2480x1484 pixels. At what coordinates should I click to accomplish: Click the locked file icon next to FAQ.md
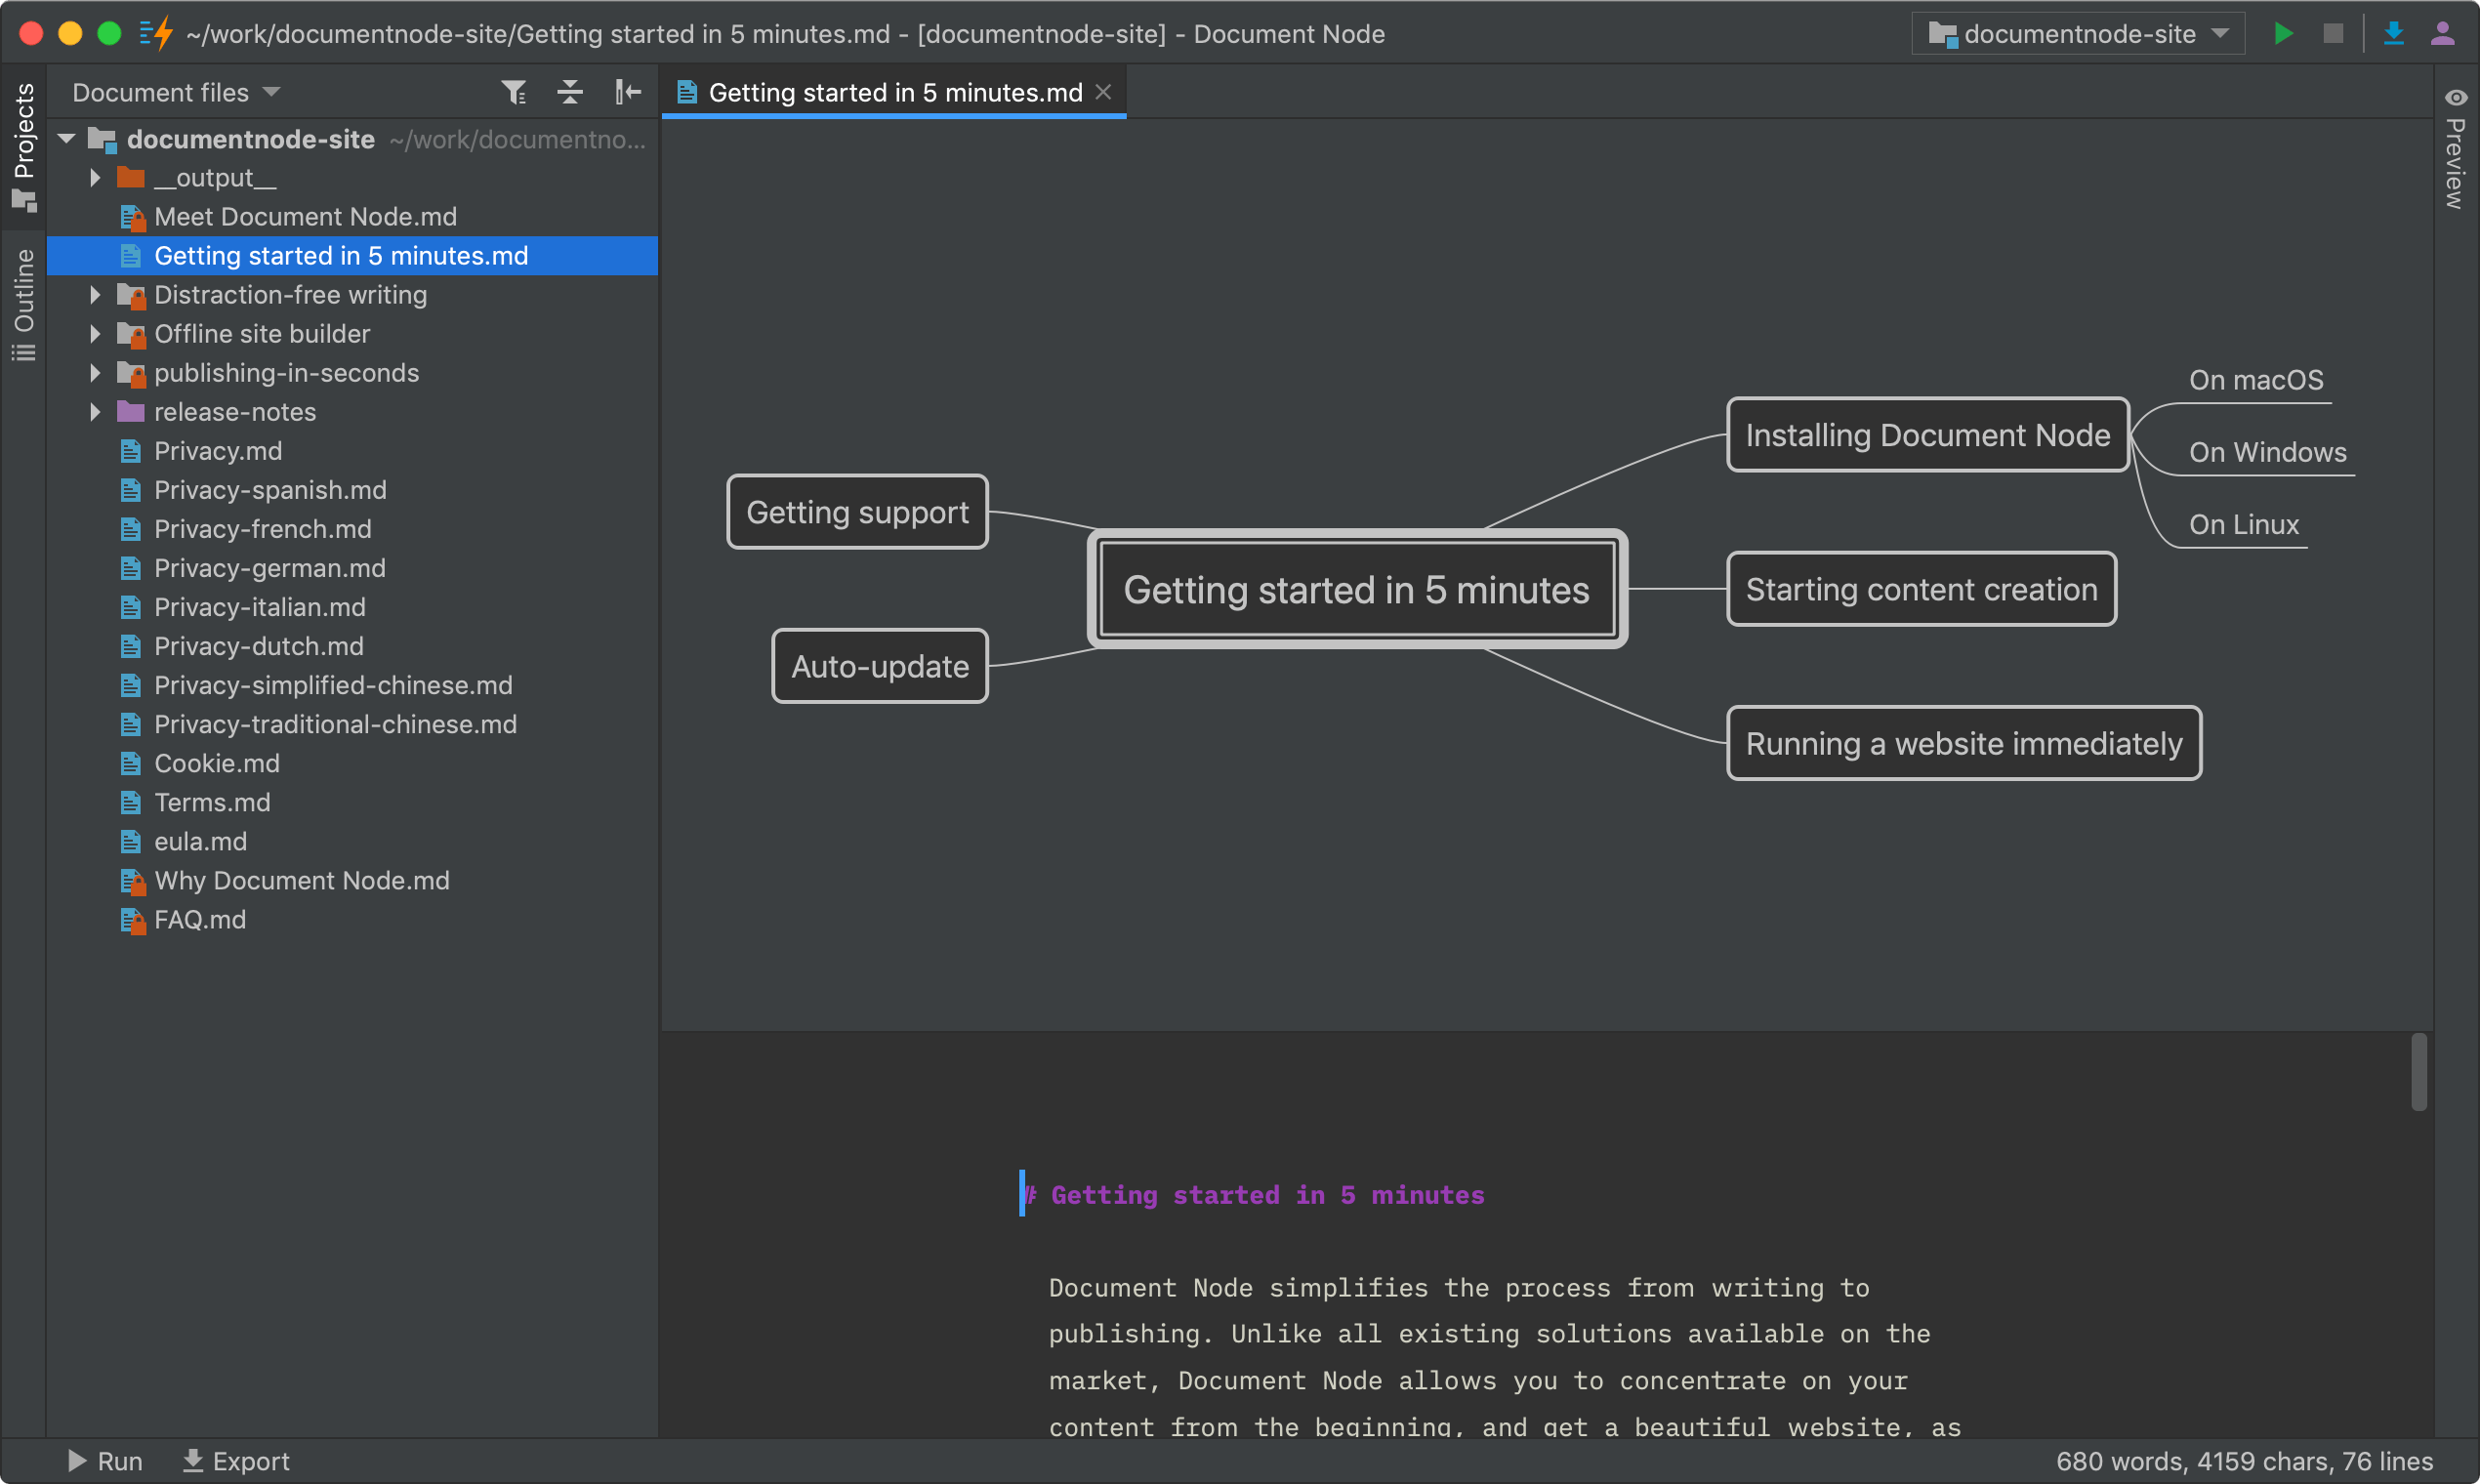(132, 919)
